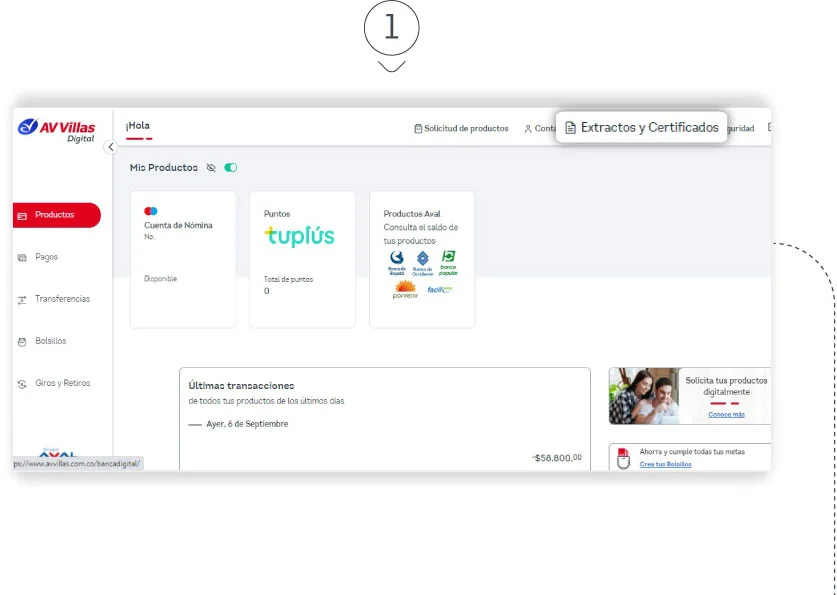Click the piggy bank savings icon

coord(623,459)
